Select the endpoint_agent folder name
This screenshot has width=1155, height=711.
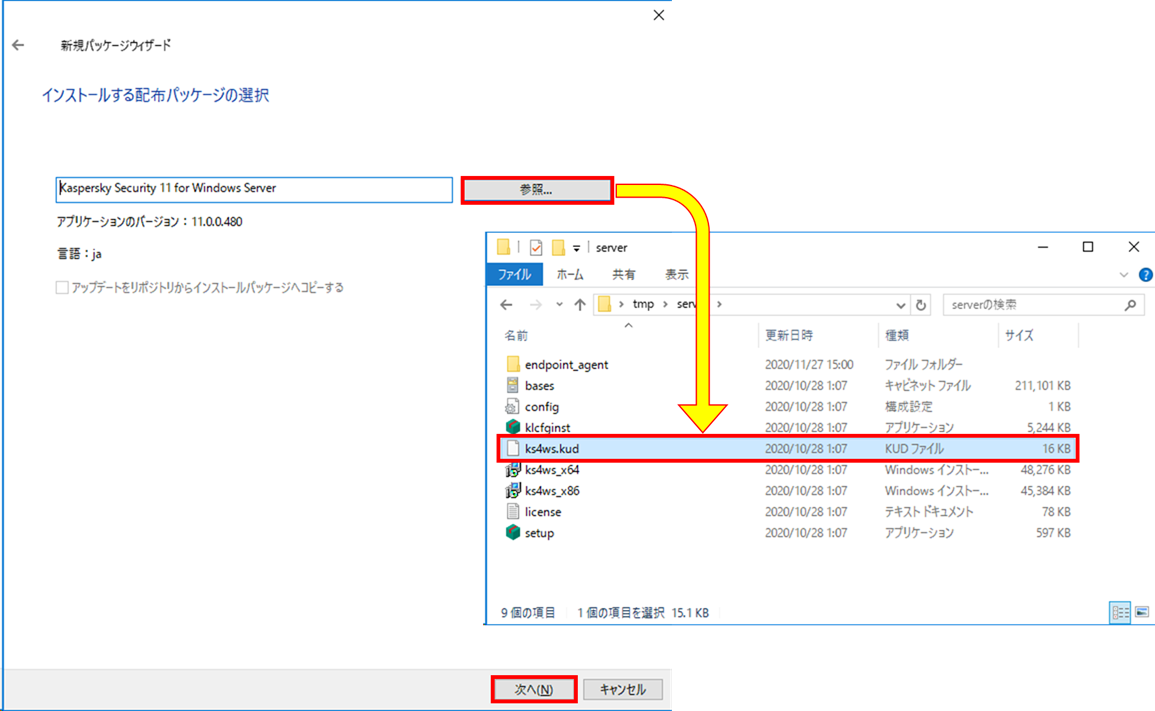[x=566, y=365]
